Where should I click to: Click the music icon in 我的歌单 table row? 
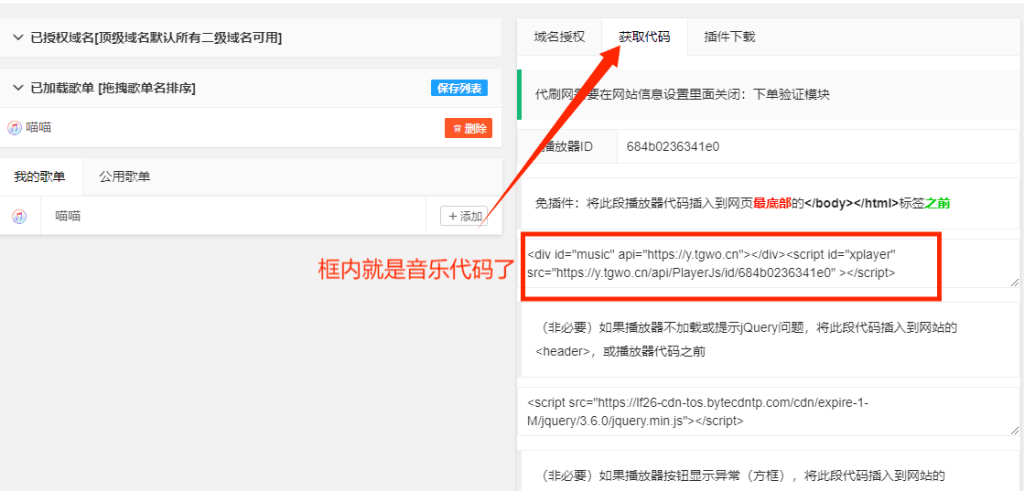tap(19, 216)
